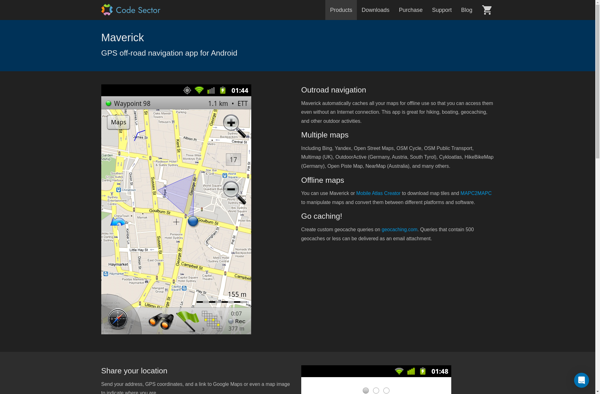Click the compass icon in screenshot

point(117,319)
